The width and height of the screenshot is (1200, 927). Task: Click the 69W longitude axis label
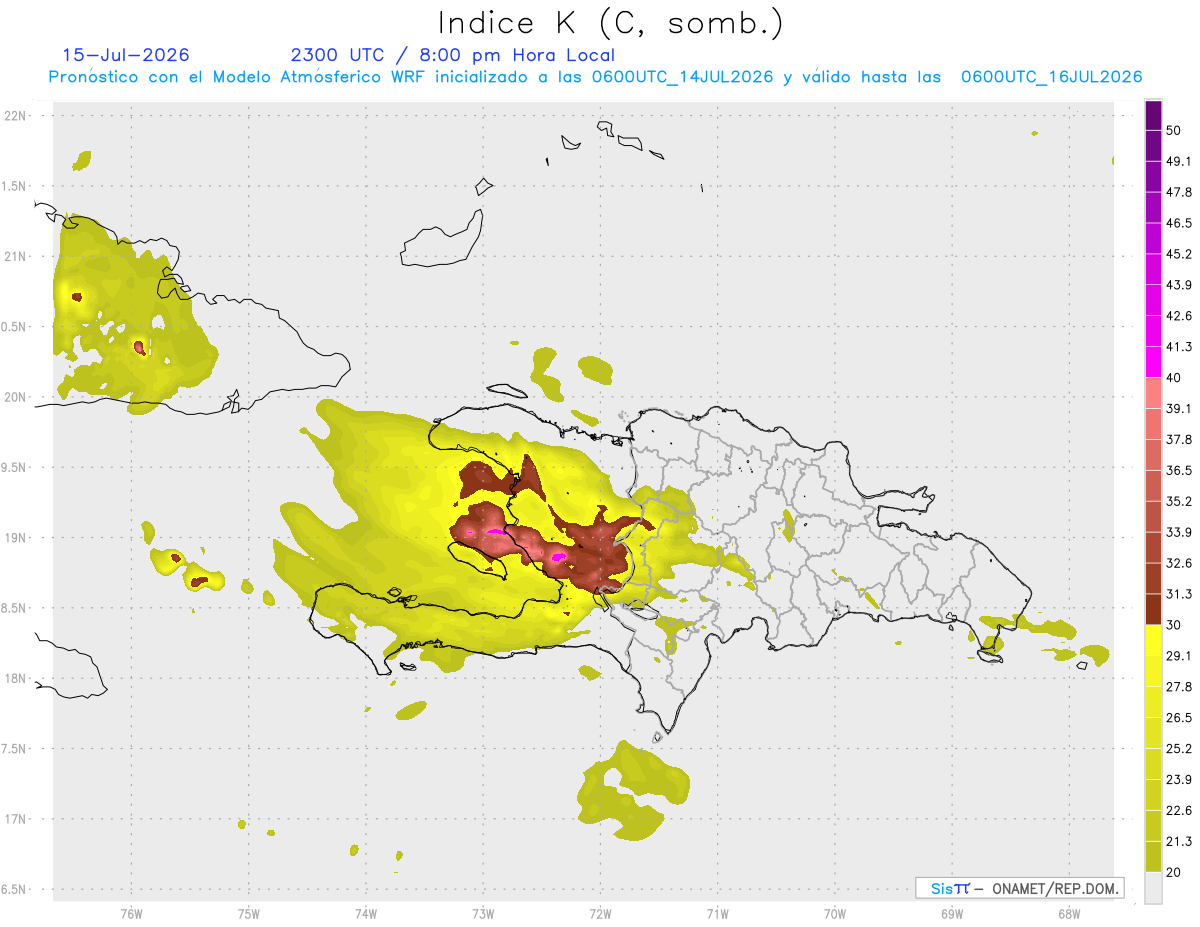pyautogui.click(x=951, y=913)
